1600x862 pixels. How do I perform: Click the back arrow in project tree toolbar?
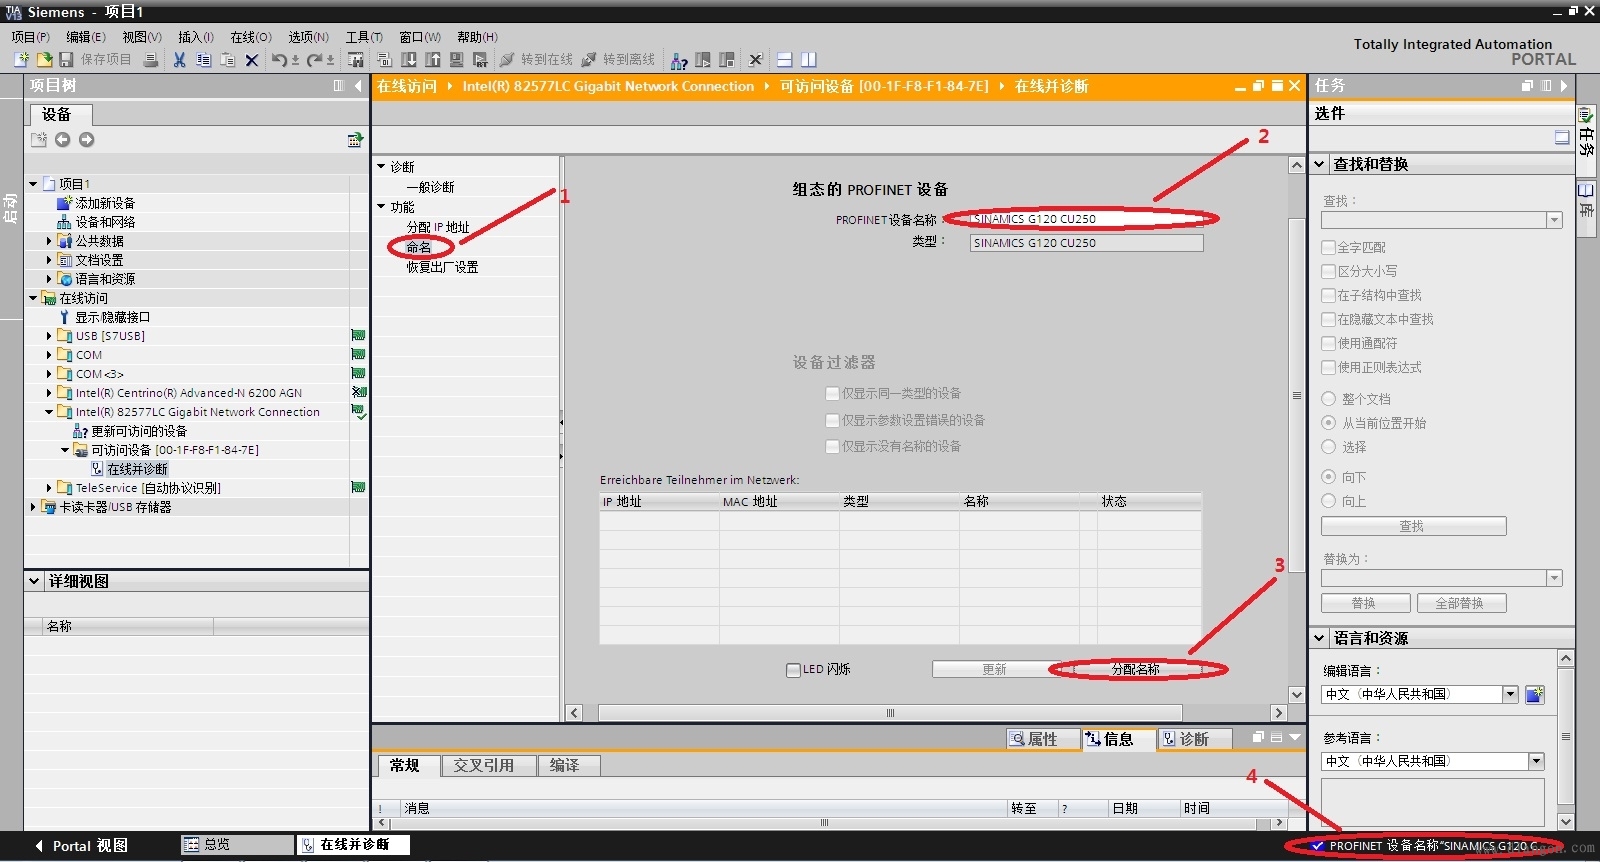62,140
